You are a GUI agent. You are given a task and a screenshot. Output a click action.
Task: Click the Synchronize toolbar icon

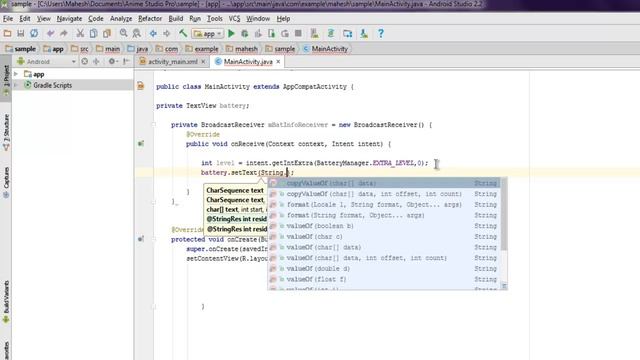(x=34, y=33)
